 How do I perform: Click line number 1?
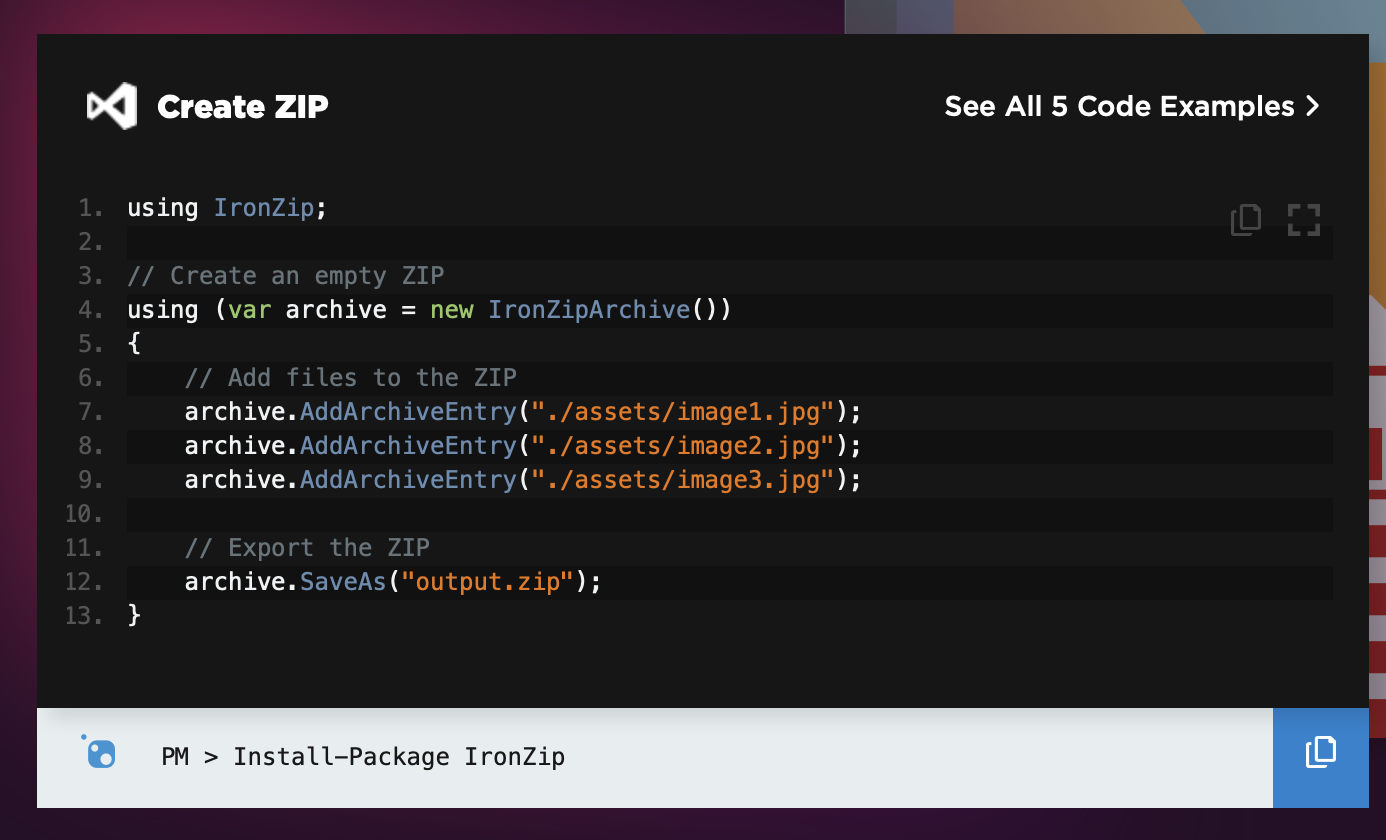point(91,208)
